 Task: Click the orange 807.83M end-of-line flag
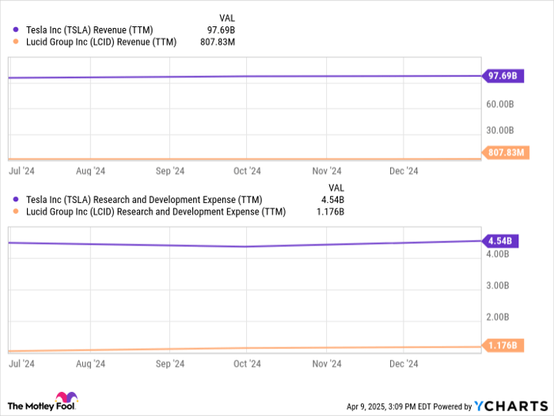(506, 153)
